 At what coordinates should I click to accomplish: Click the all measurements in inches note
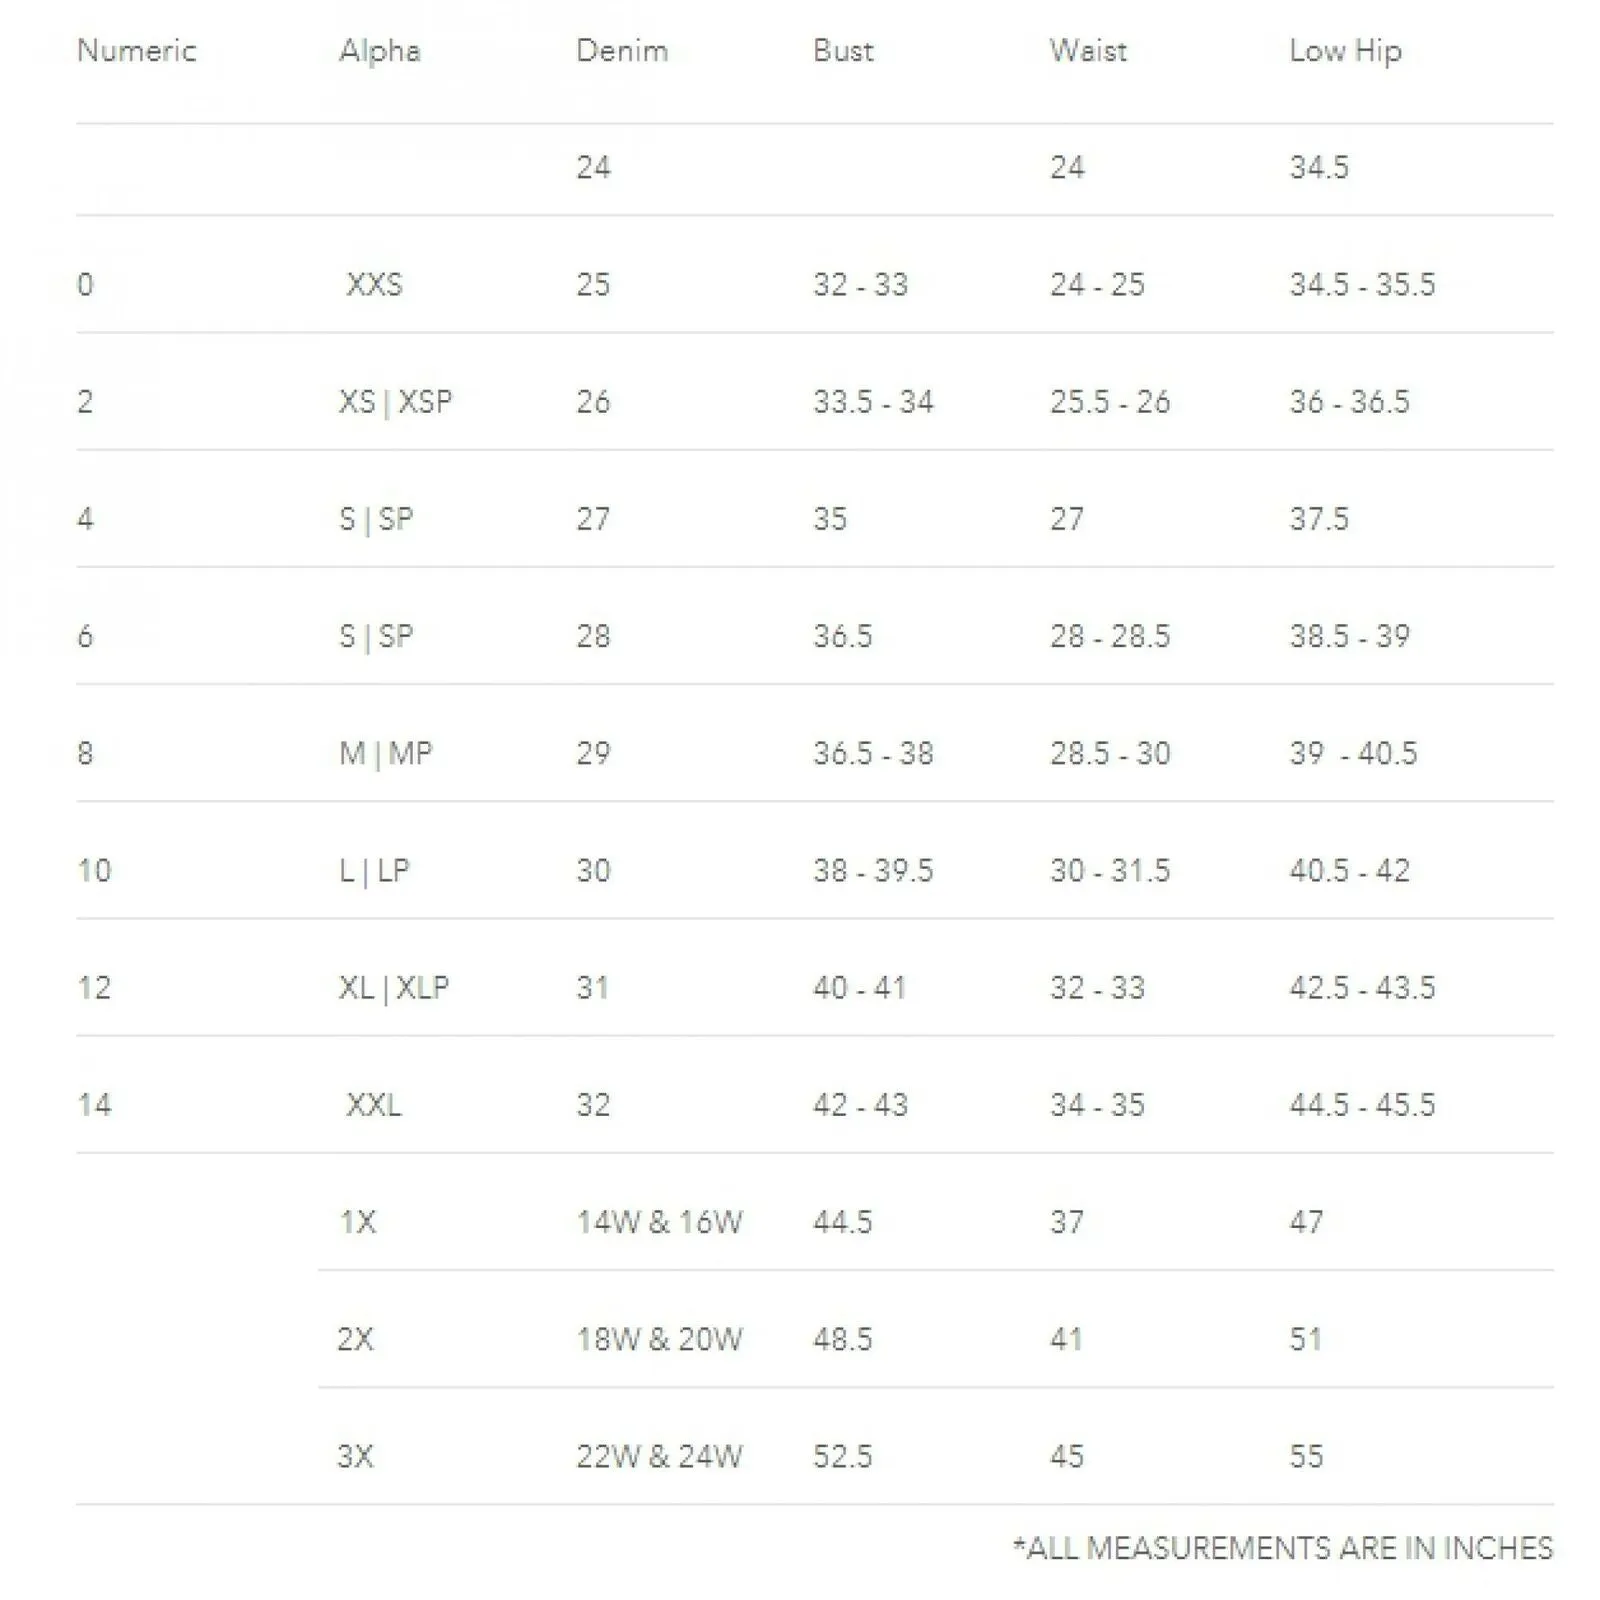coord(1283,1548)
